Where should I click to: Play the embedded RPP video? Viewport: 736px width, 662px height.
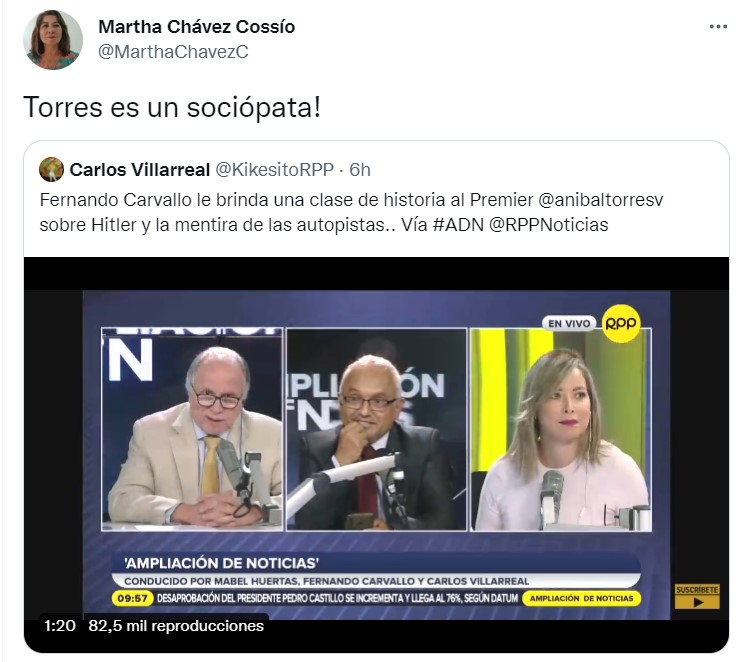click(x=376, y=454)
